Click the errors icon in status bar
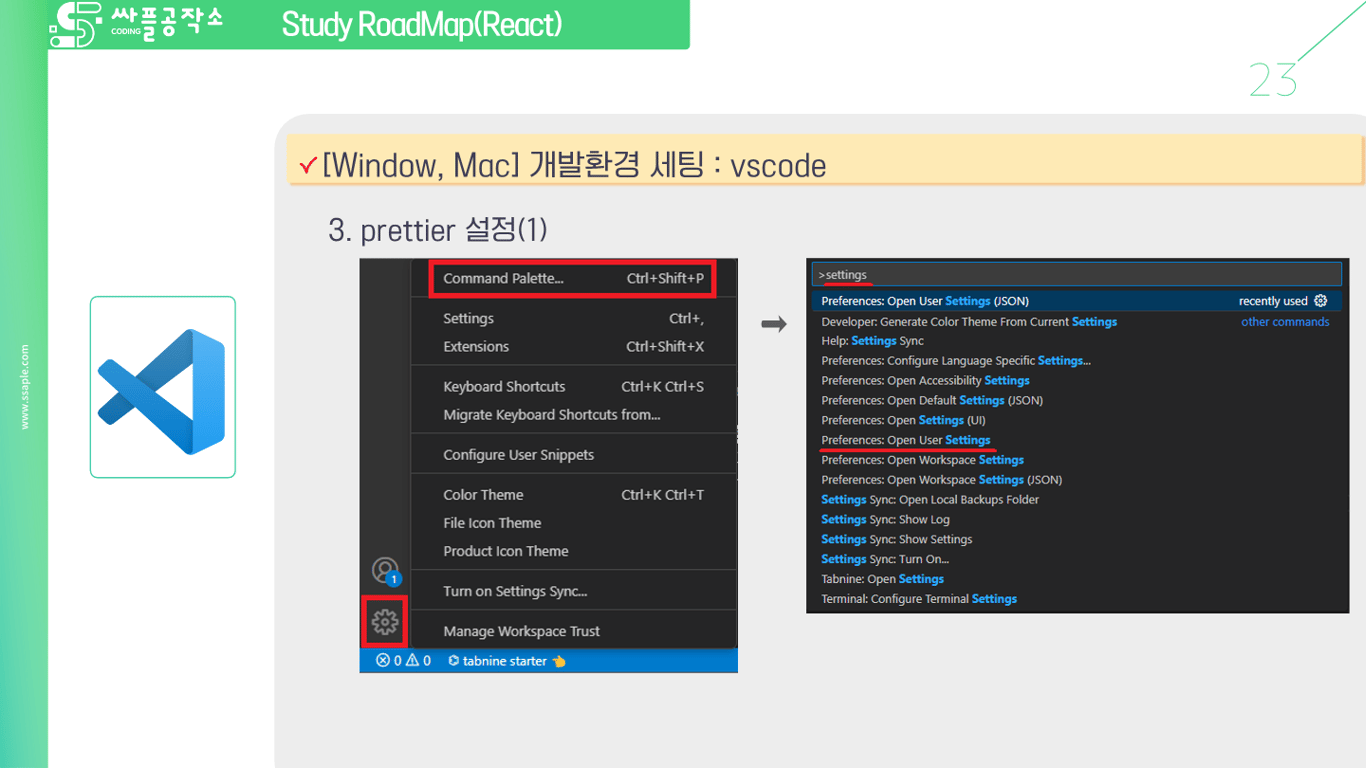Image resolution: width=1366 pixels, height=768 pixels. tap(383, 661)
